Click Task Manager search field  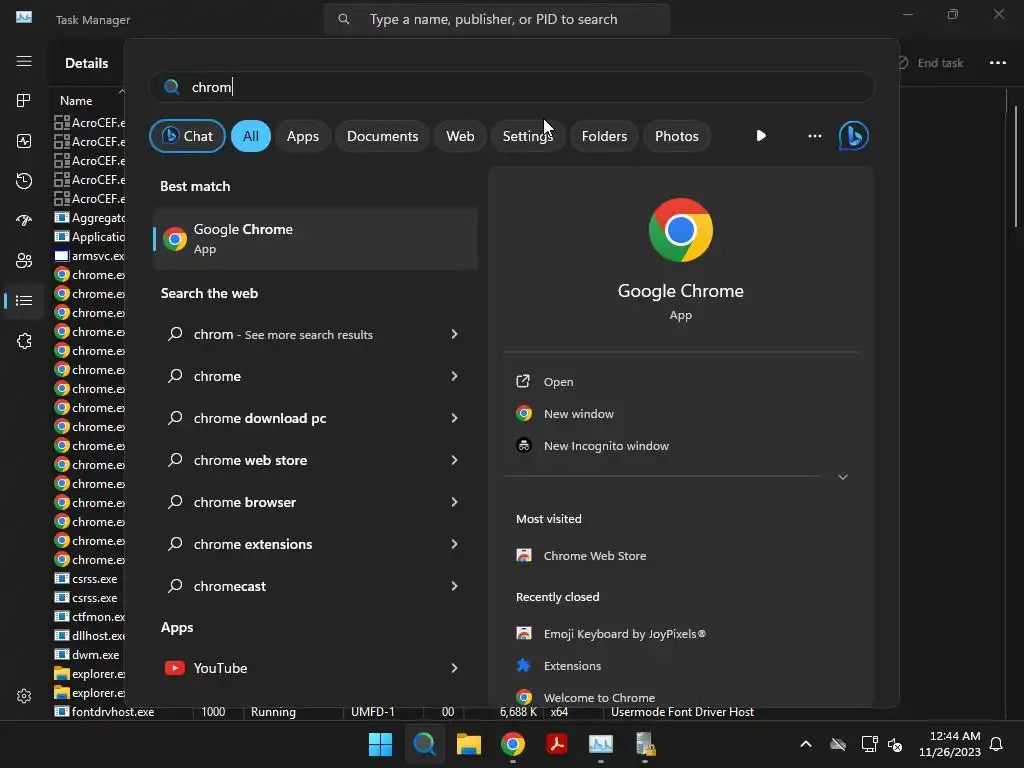coord(496,19)
